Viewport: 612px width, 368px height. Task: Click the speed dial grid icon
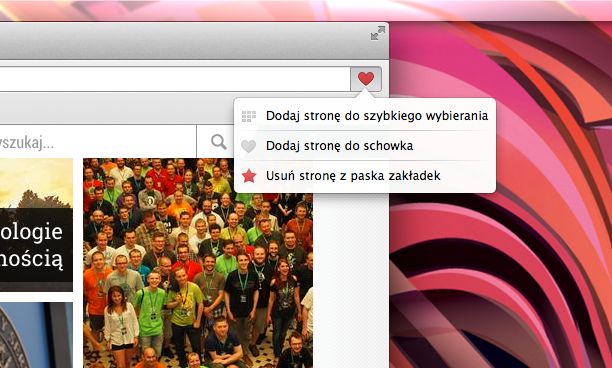pos(249,116)
